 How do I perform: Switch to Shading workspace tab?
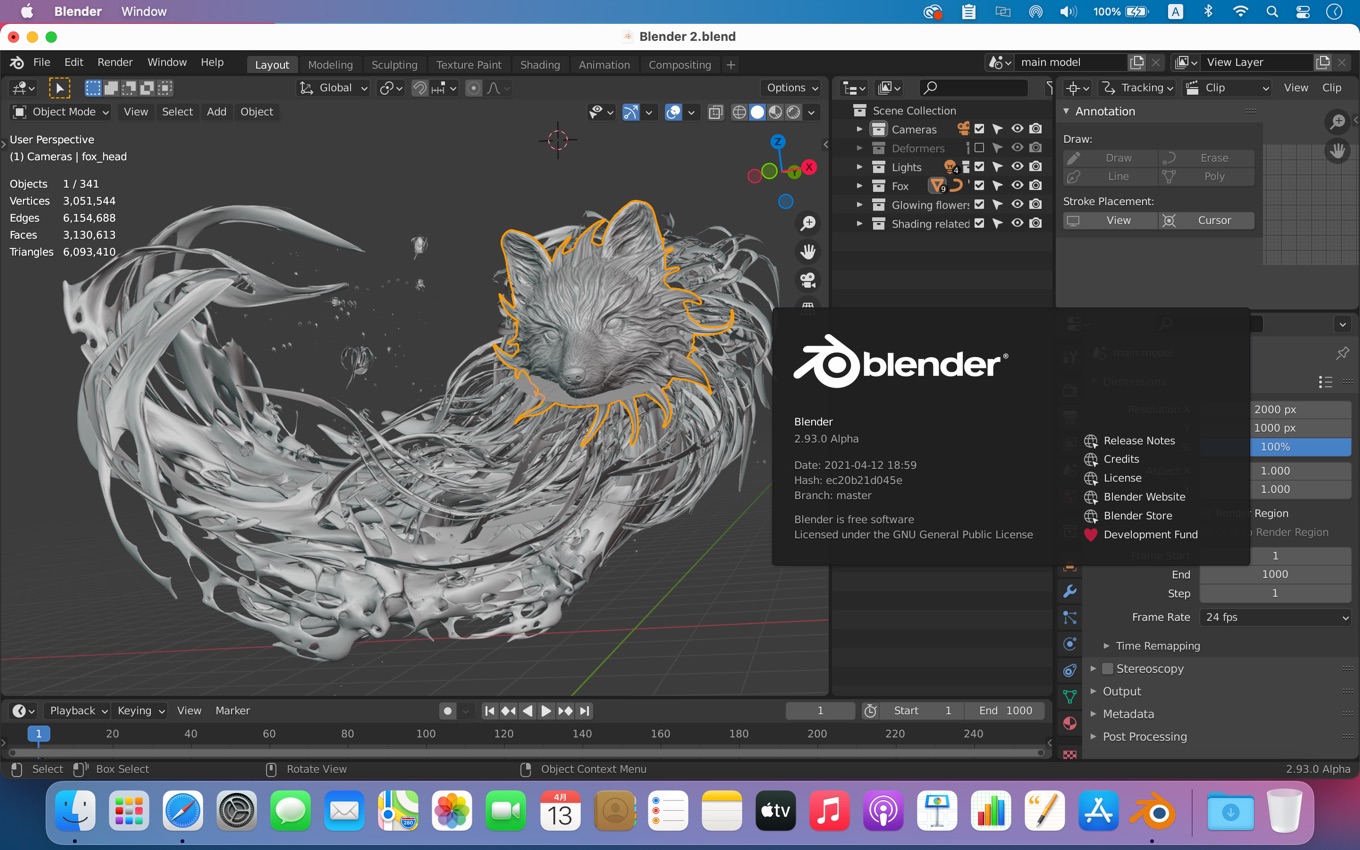point(540,65)
